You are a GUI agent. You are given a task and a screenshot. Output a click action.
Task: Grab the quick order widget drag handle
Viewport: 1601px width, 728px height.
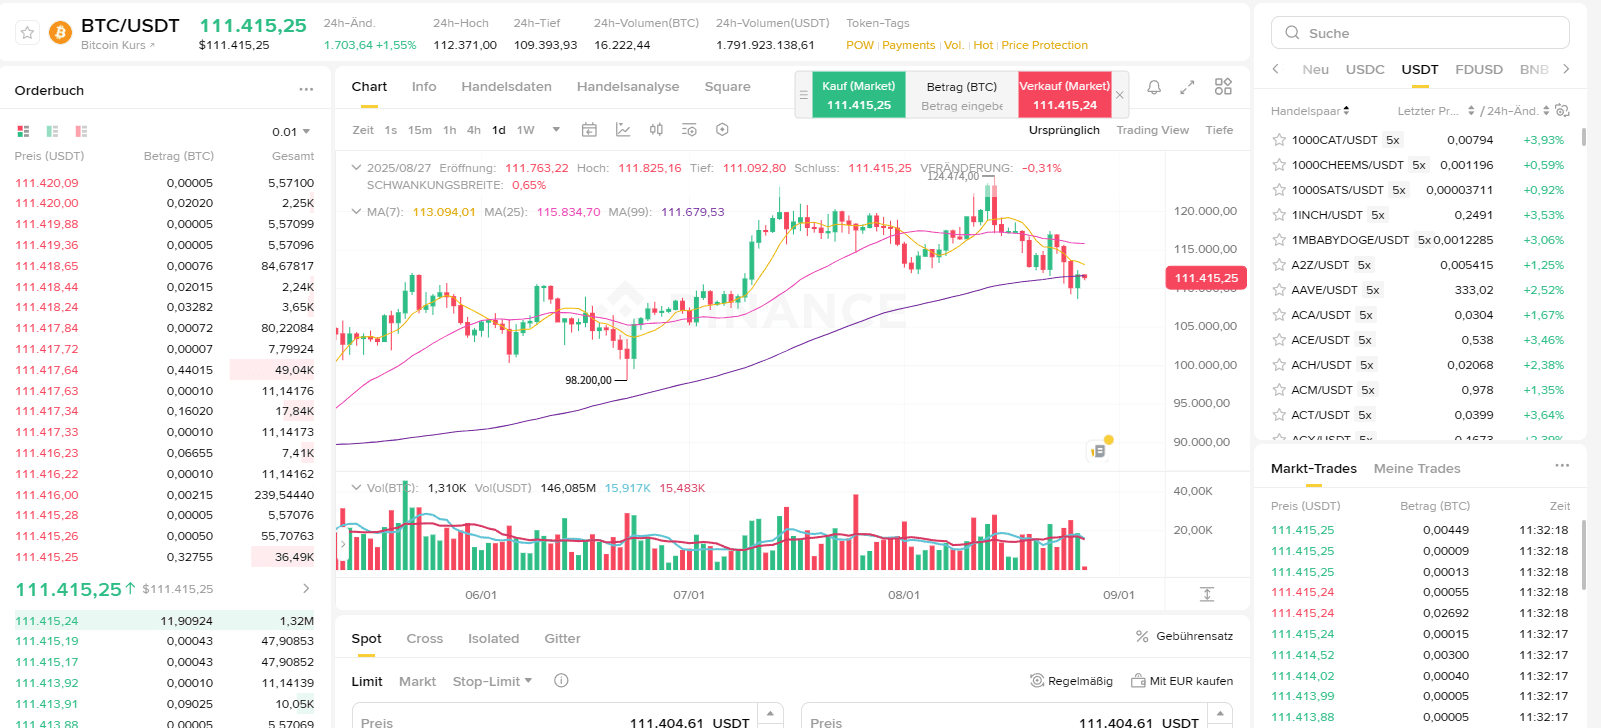(x=803, y=95)
